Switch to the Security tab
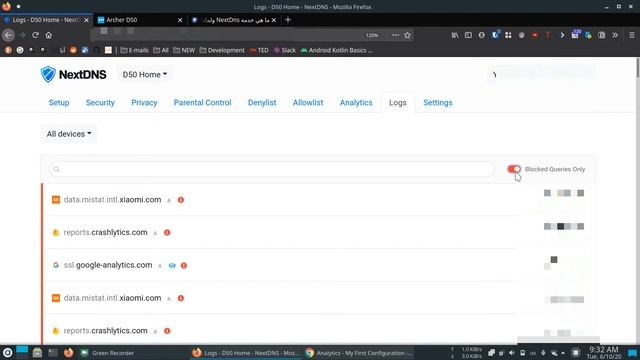Image resolution: width=640 pixels, height=360 pixels. click(100, 103)
